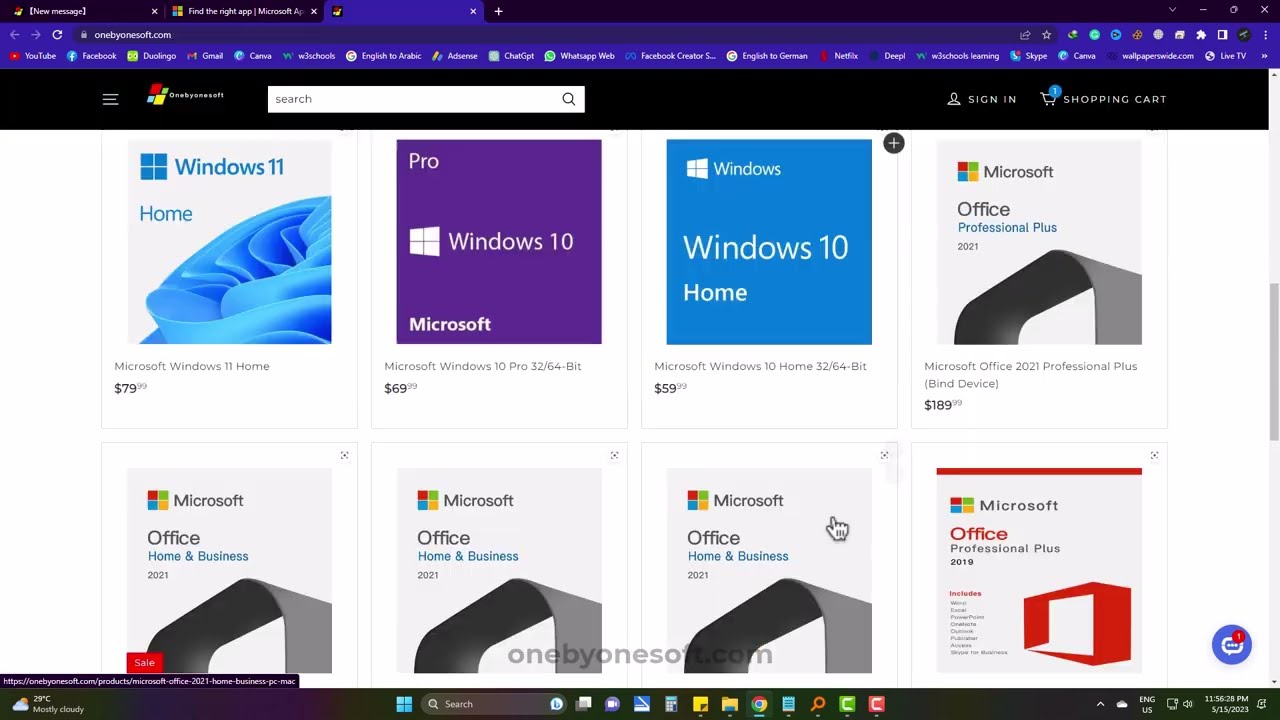The image size is (1280, 720).
Task: Quick view the Office Professional Plus 2019 card
Action: (1154, 455)
